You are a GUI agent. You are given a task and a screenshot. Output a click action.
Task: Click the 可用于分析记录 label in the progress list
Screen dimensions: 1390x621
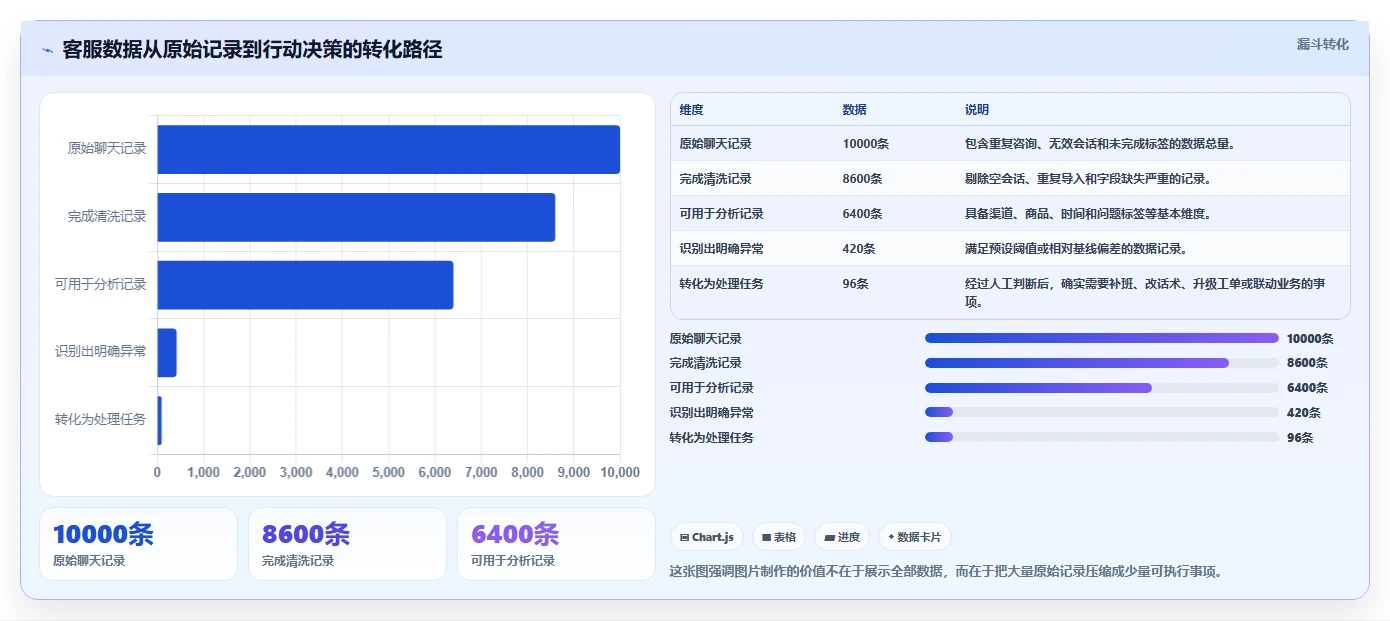pos(712,388)
